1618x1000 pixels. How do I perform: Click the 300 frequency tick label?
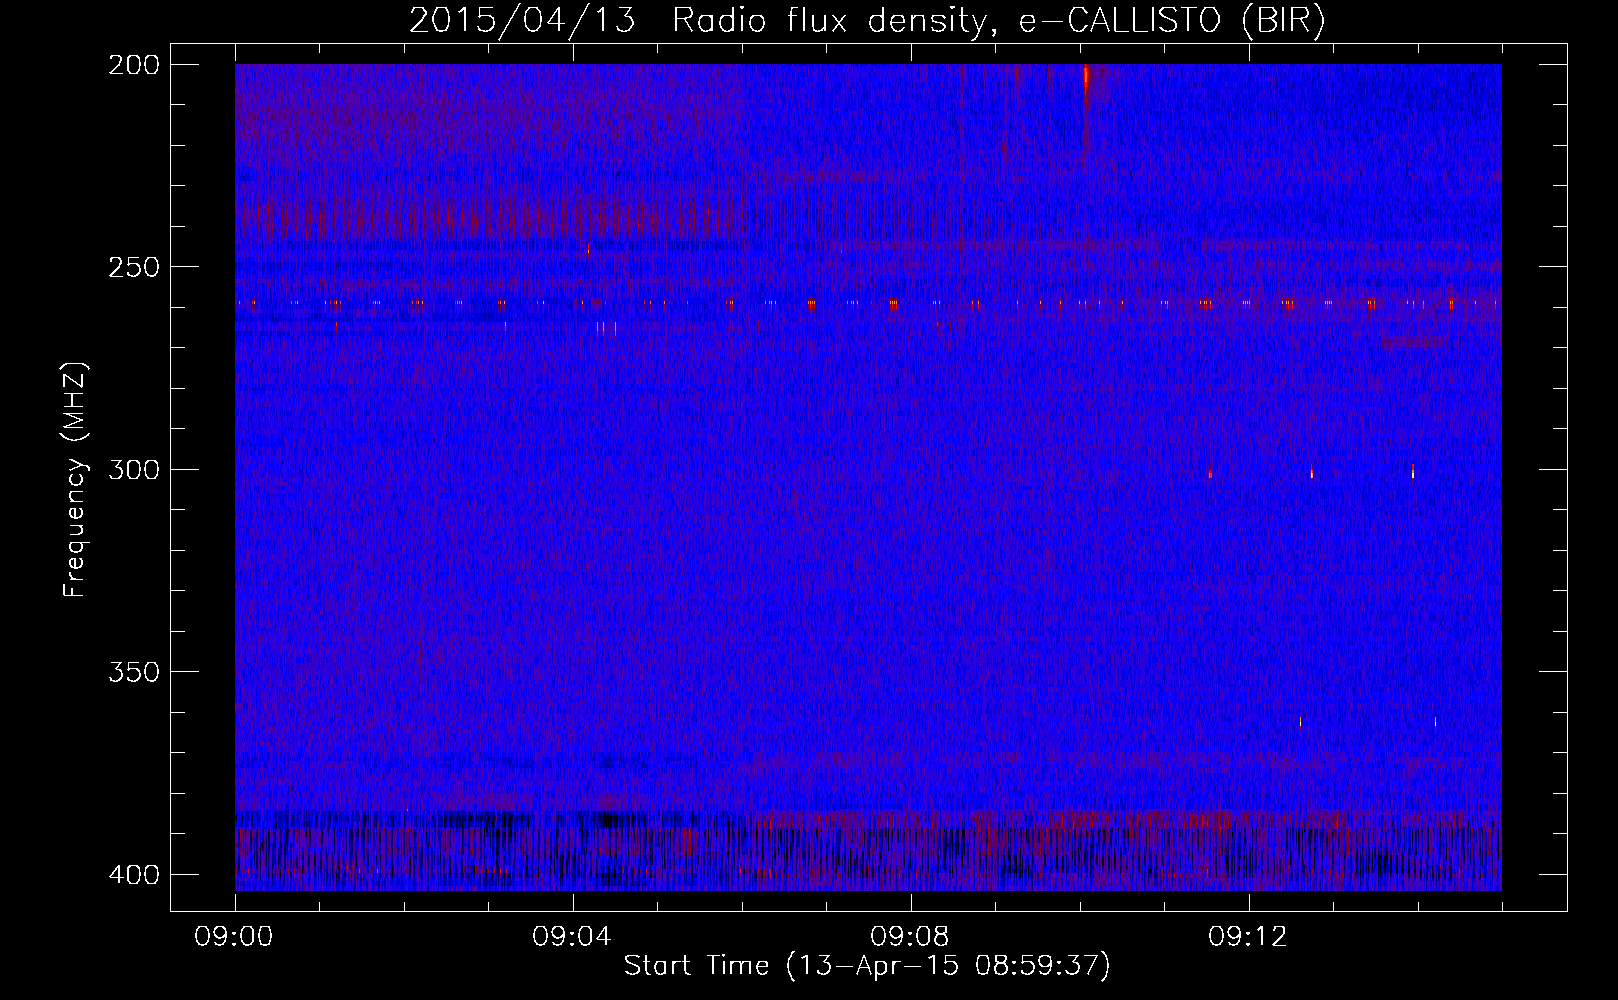click(134, 469)
